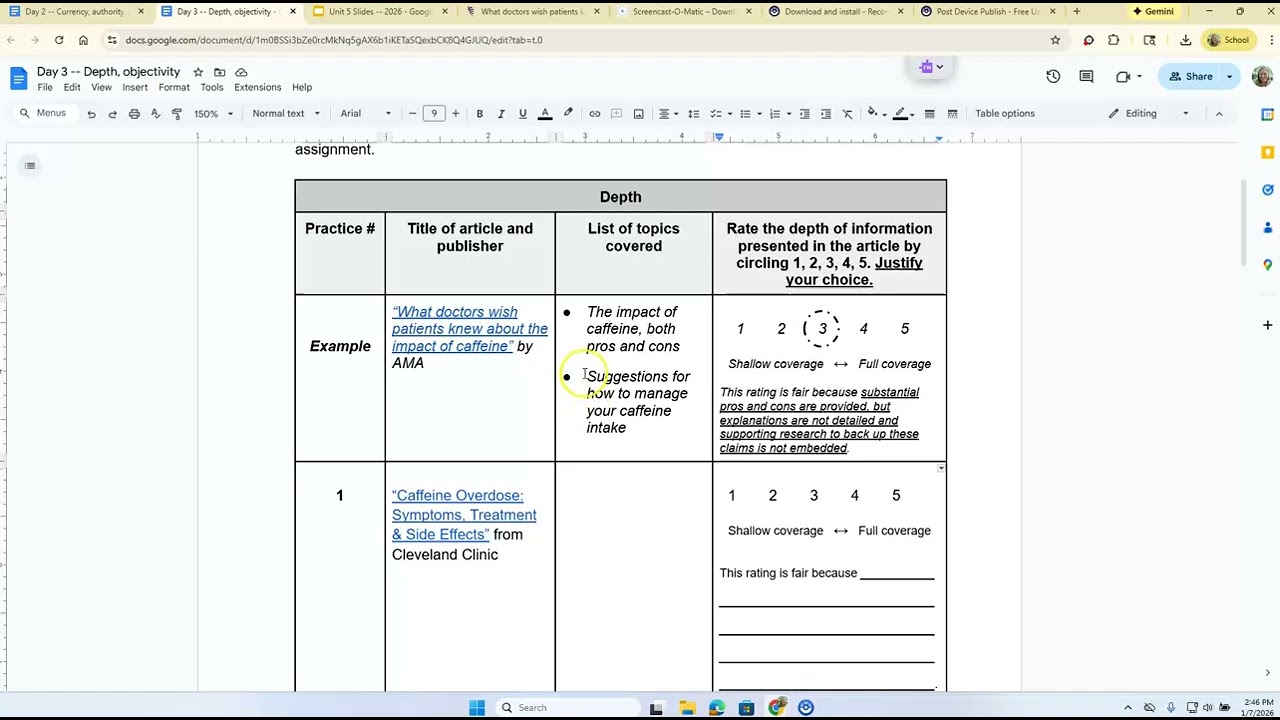Toggle underline formatting

(x=522, y=114)
